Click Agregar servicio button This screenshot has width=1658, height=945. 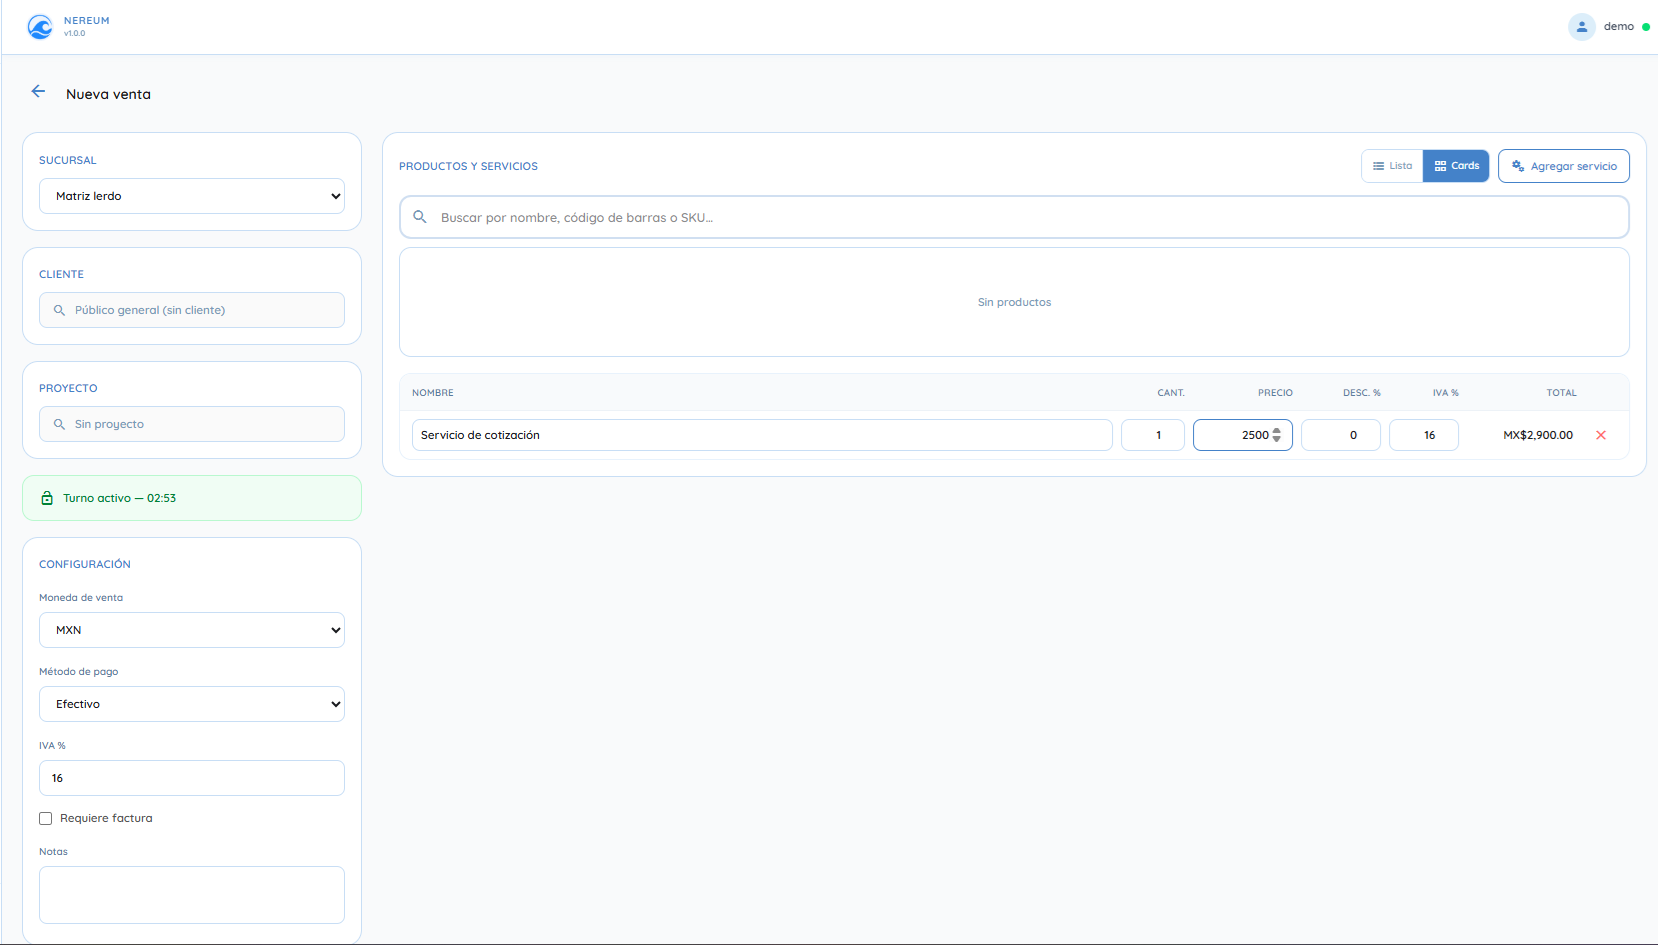click(x=1564, y=166)
